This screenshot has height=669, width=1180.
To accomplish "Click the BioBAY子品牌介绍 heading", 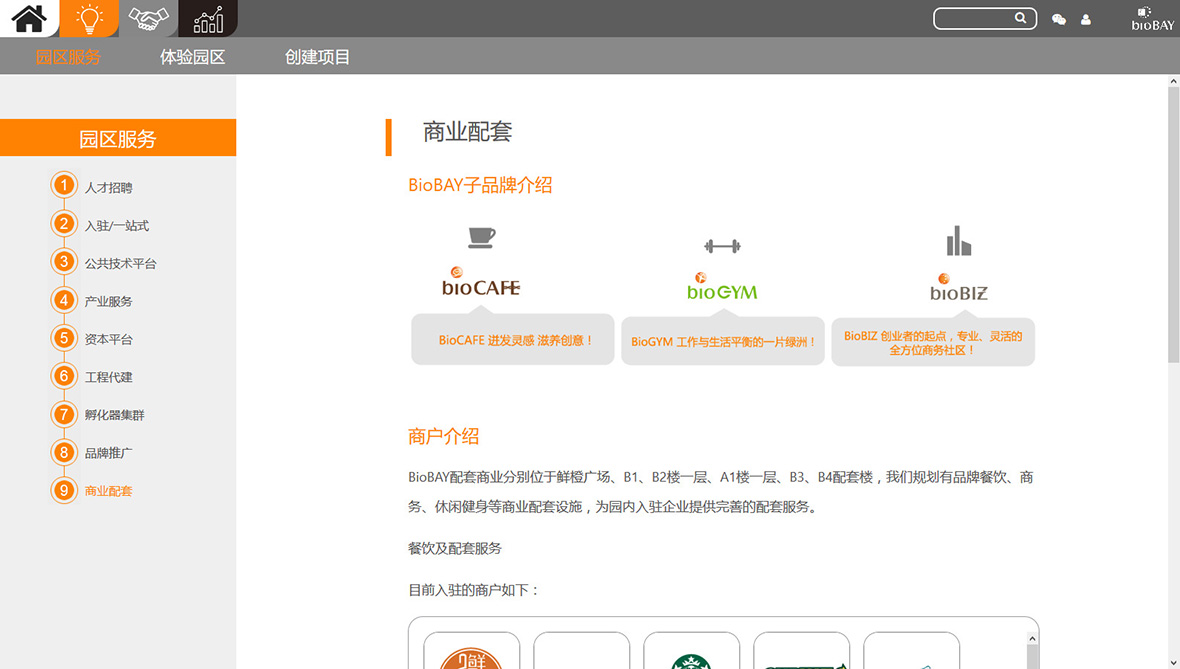I will coord(480,185).
